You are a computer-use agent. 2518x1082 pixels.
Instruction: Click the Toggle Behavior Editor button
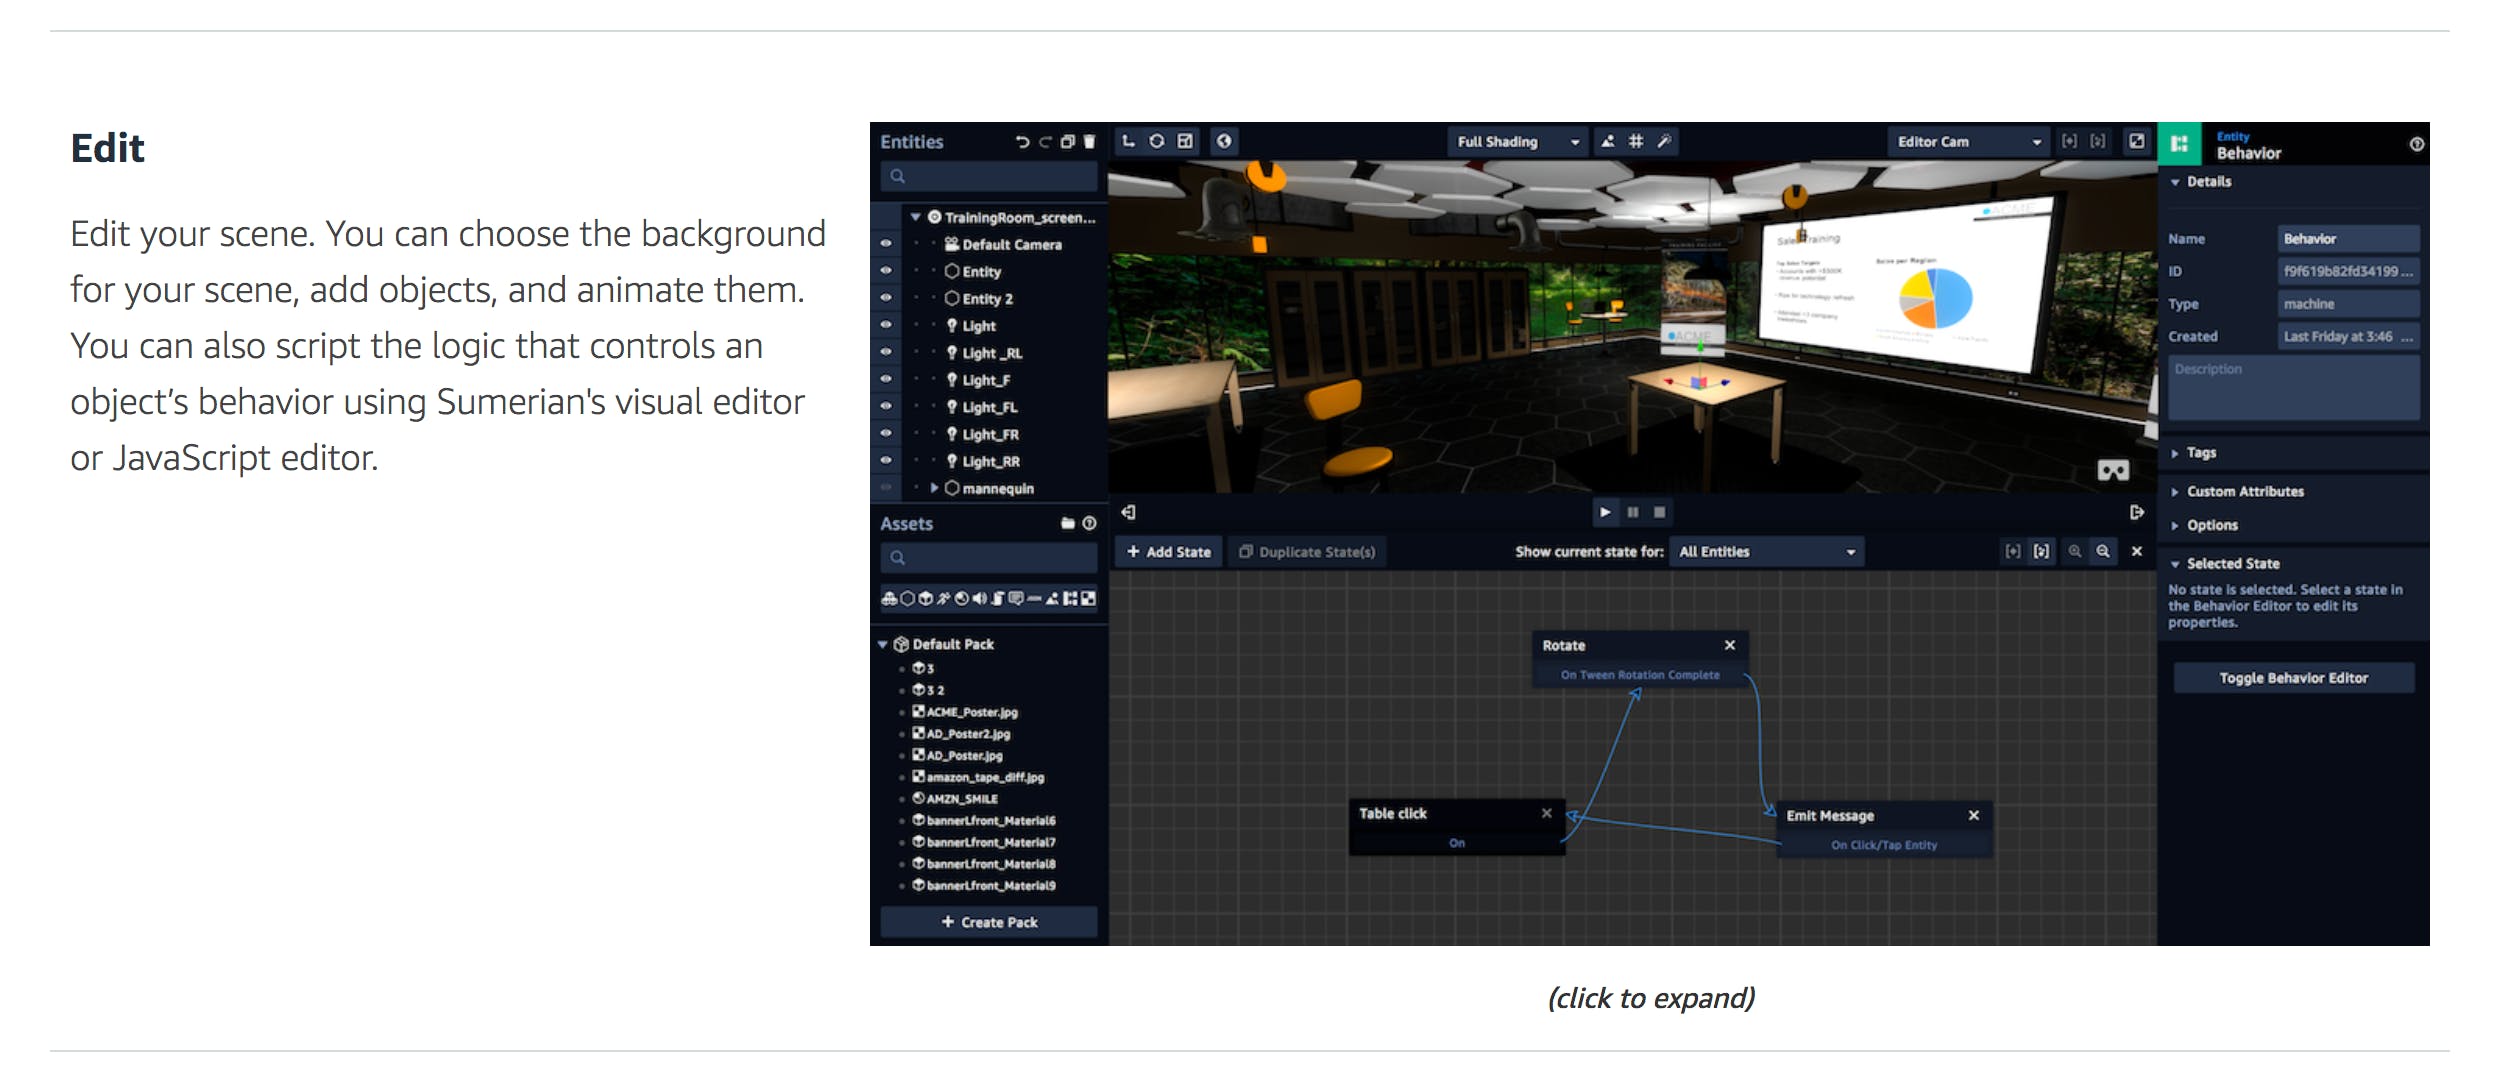click(2293, 678)
